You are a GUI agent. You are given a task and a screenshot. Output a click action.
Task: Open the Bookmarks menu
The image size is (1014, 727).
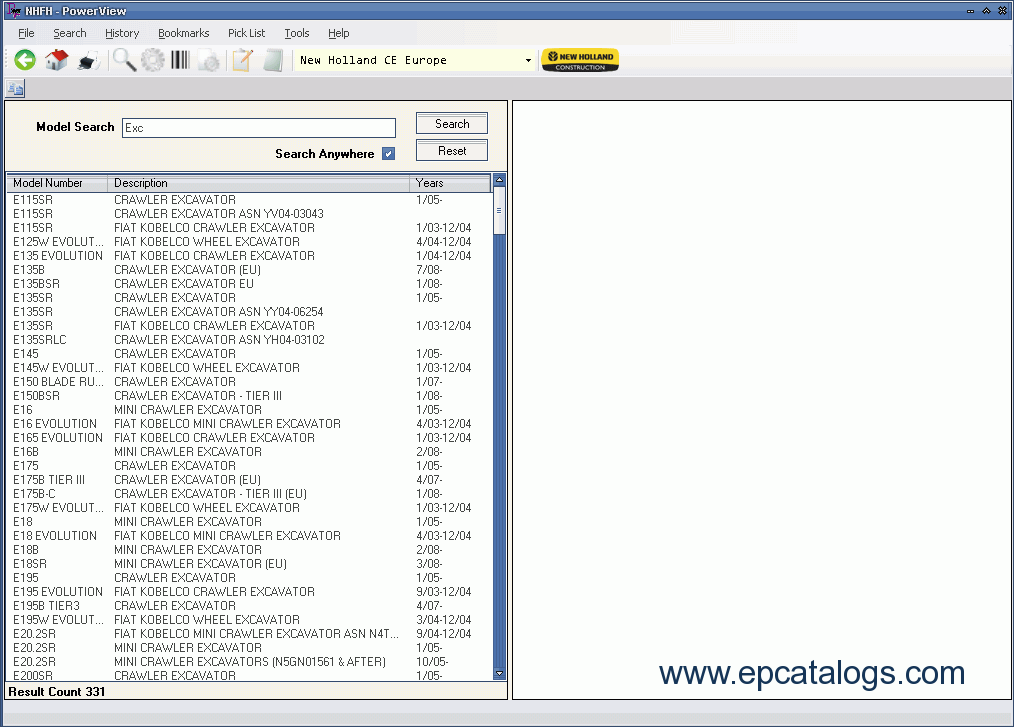pyautogui.click(x=184, y=33)
